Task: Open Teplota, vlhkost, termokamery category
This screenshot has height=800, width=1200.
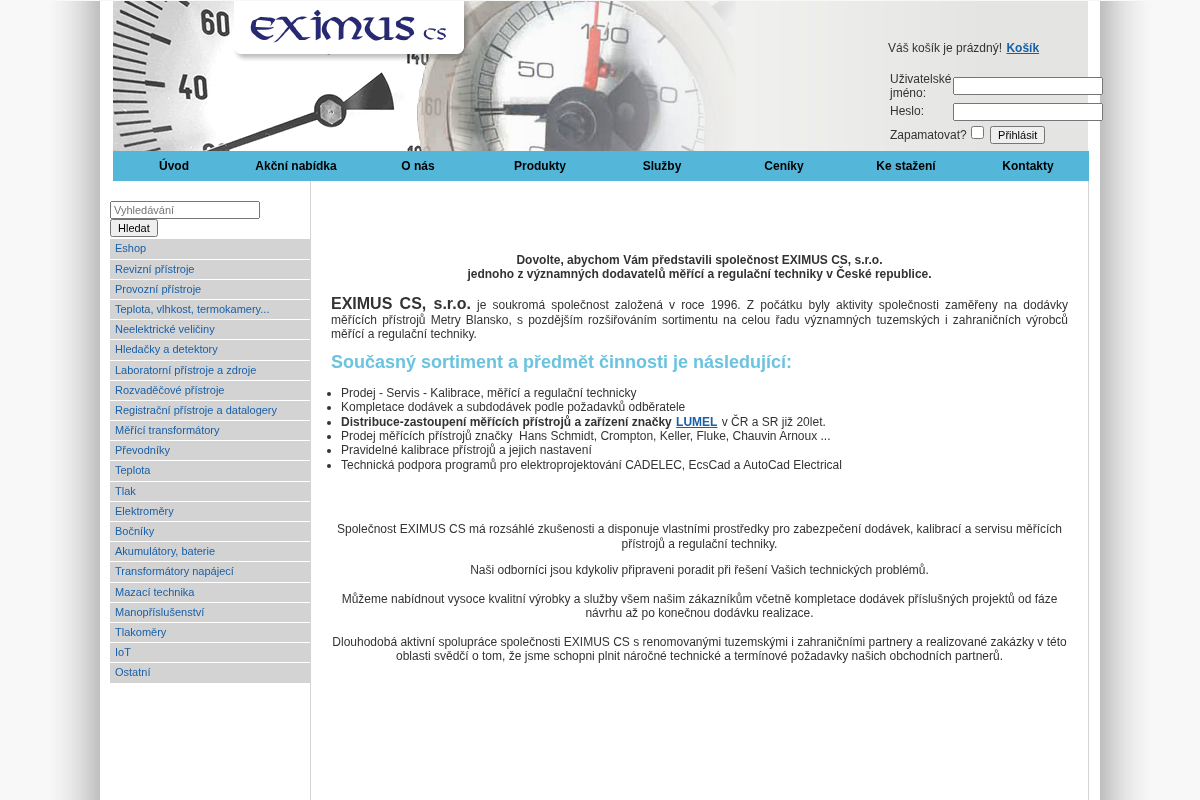Action: [210, 309]
